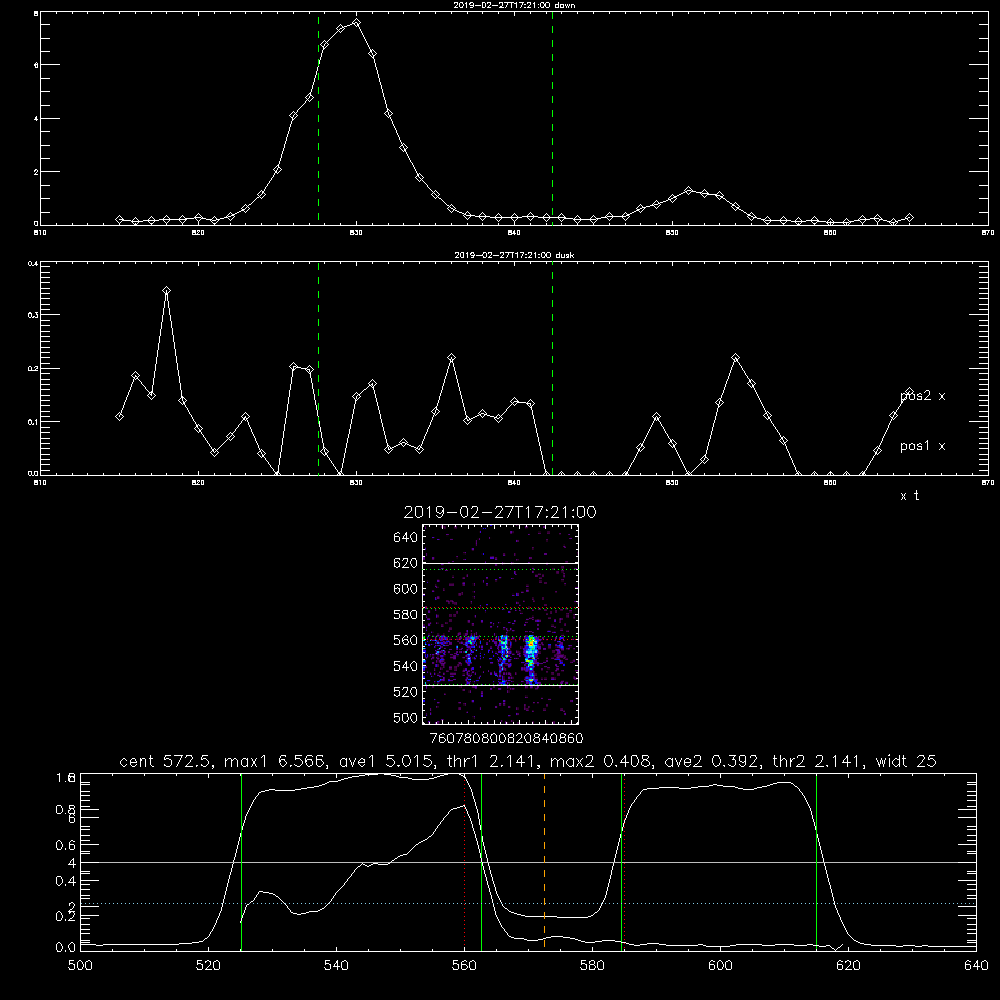Select the highest peak marker in dawn plot

pyautogui.click(x=357, y=22)
